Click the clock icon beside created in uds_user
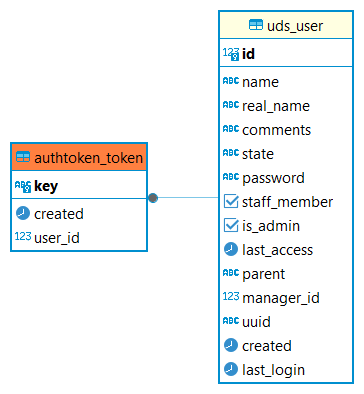Image resolution: width=364 pixels, height=394 pixels. (231, 345)
